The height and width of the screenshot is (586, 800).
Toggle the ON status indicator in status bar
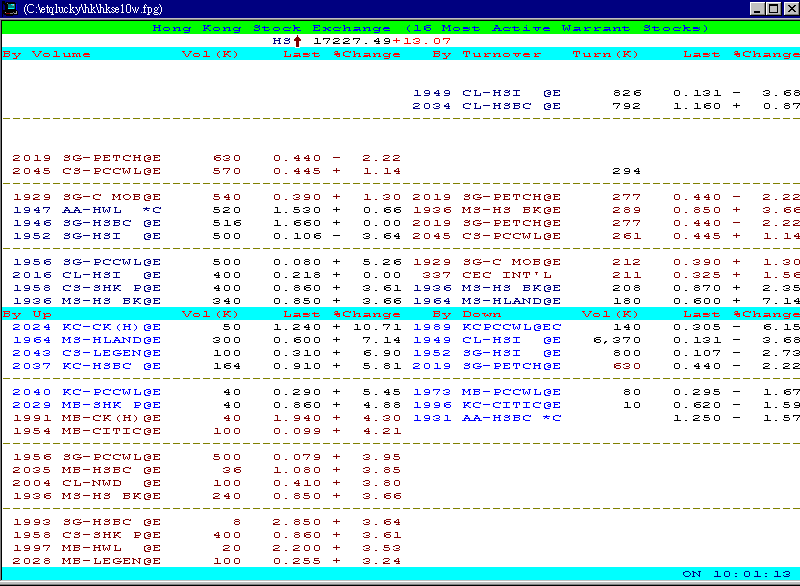(692, 574)
